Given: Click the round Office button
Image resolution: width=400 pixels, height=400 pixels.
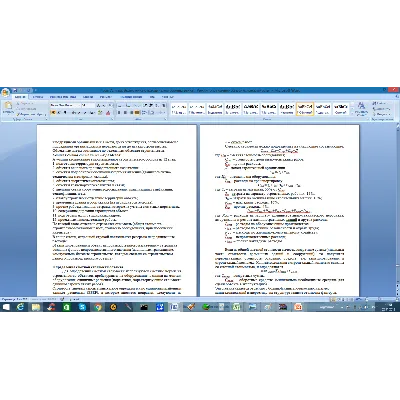Looking at the screenshot, I should tap(5, 92).
